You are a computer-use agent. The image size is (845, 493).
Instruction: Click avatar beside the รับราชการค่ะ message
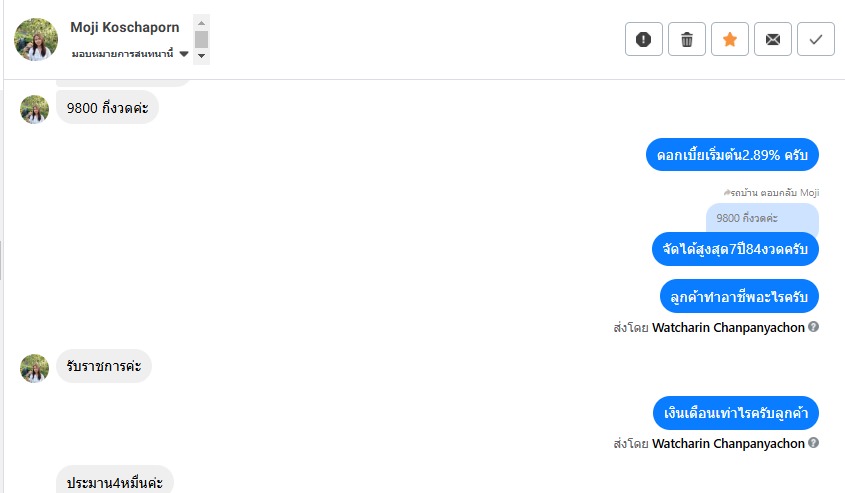pyautogui.click(x=35, y=367)
